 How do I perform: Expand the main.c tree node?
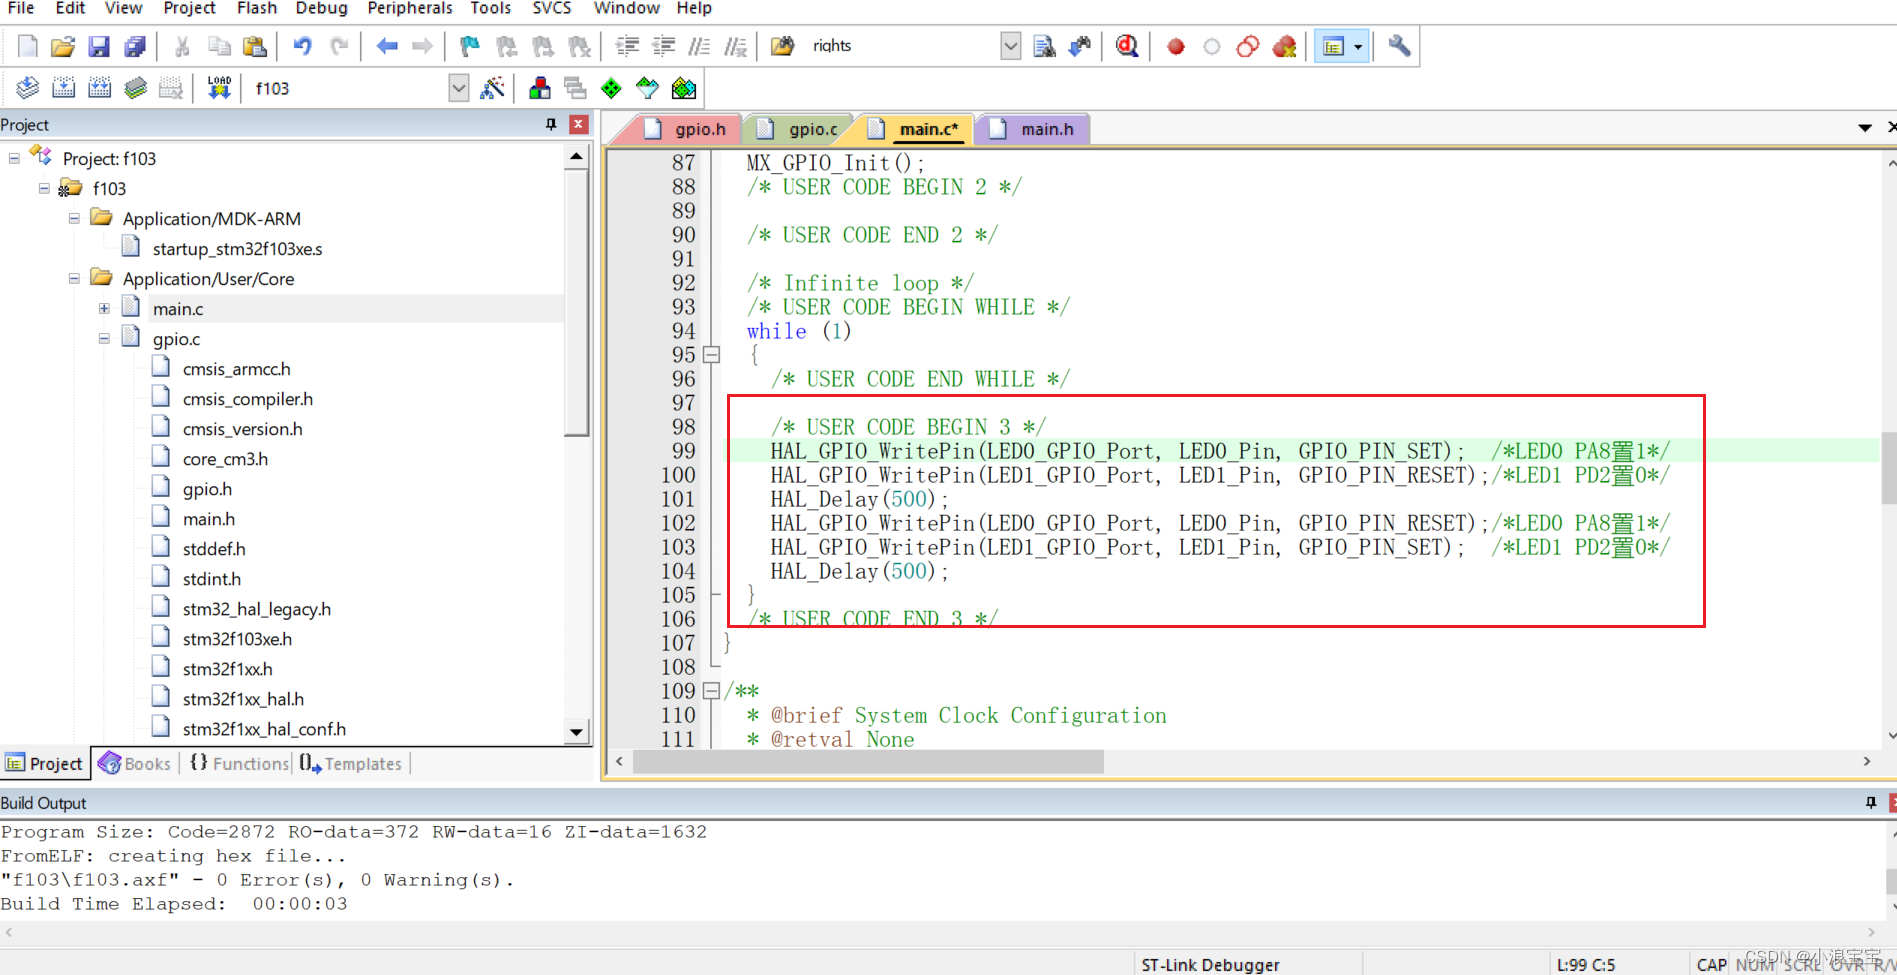(104, 308)
